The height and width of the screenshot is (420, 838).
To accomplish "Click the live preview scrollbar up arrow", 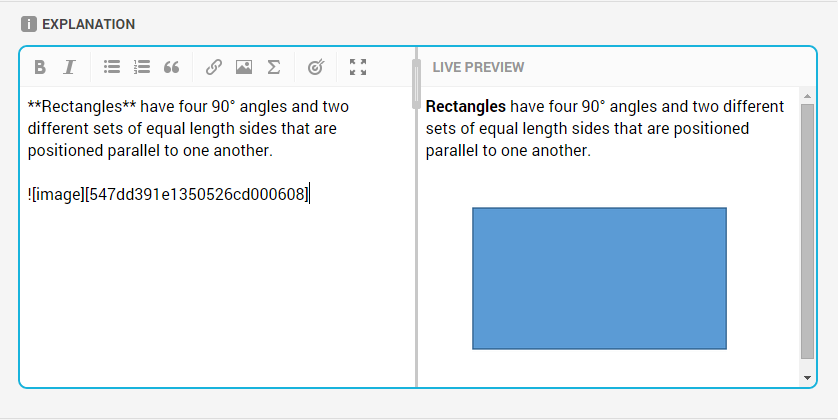I will (807, 96).
